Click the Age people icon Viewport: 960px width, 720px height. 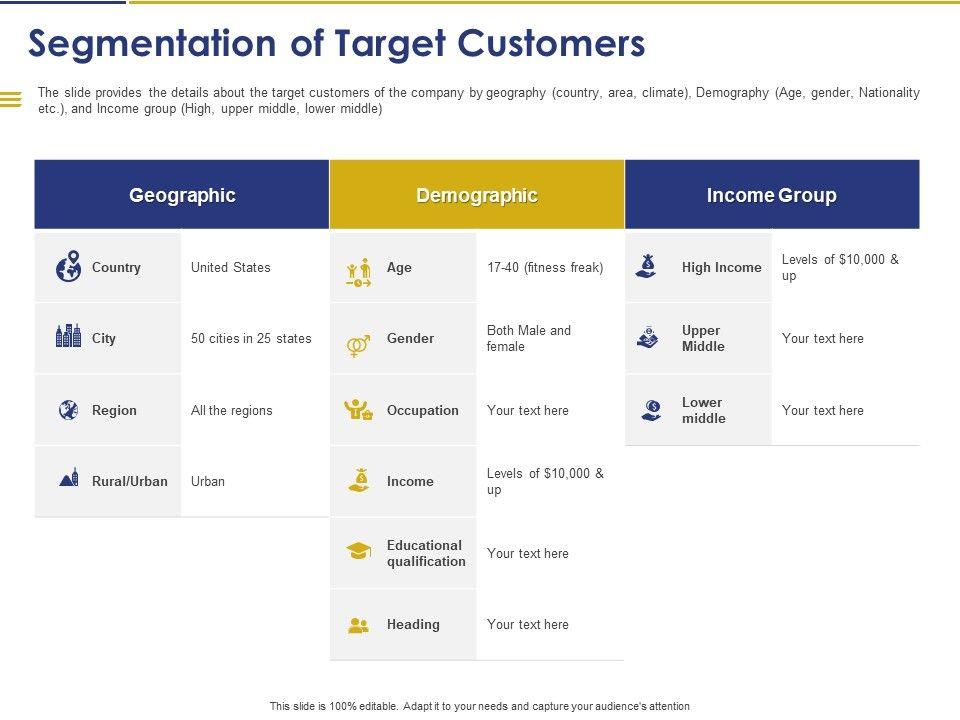[x=358, y=270]
